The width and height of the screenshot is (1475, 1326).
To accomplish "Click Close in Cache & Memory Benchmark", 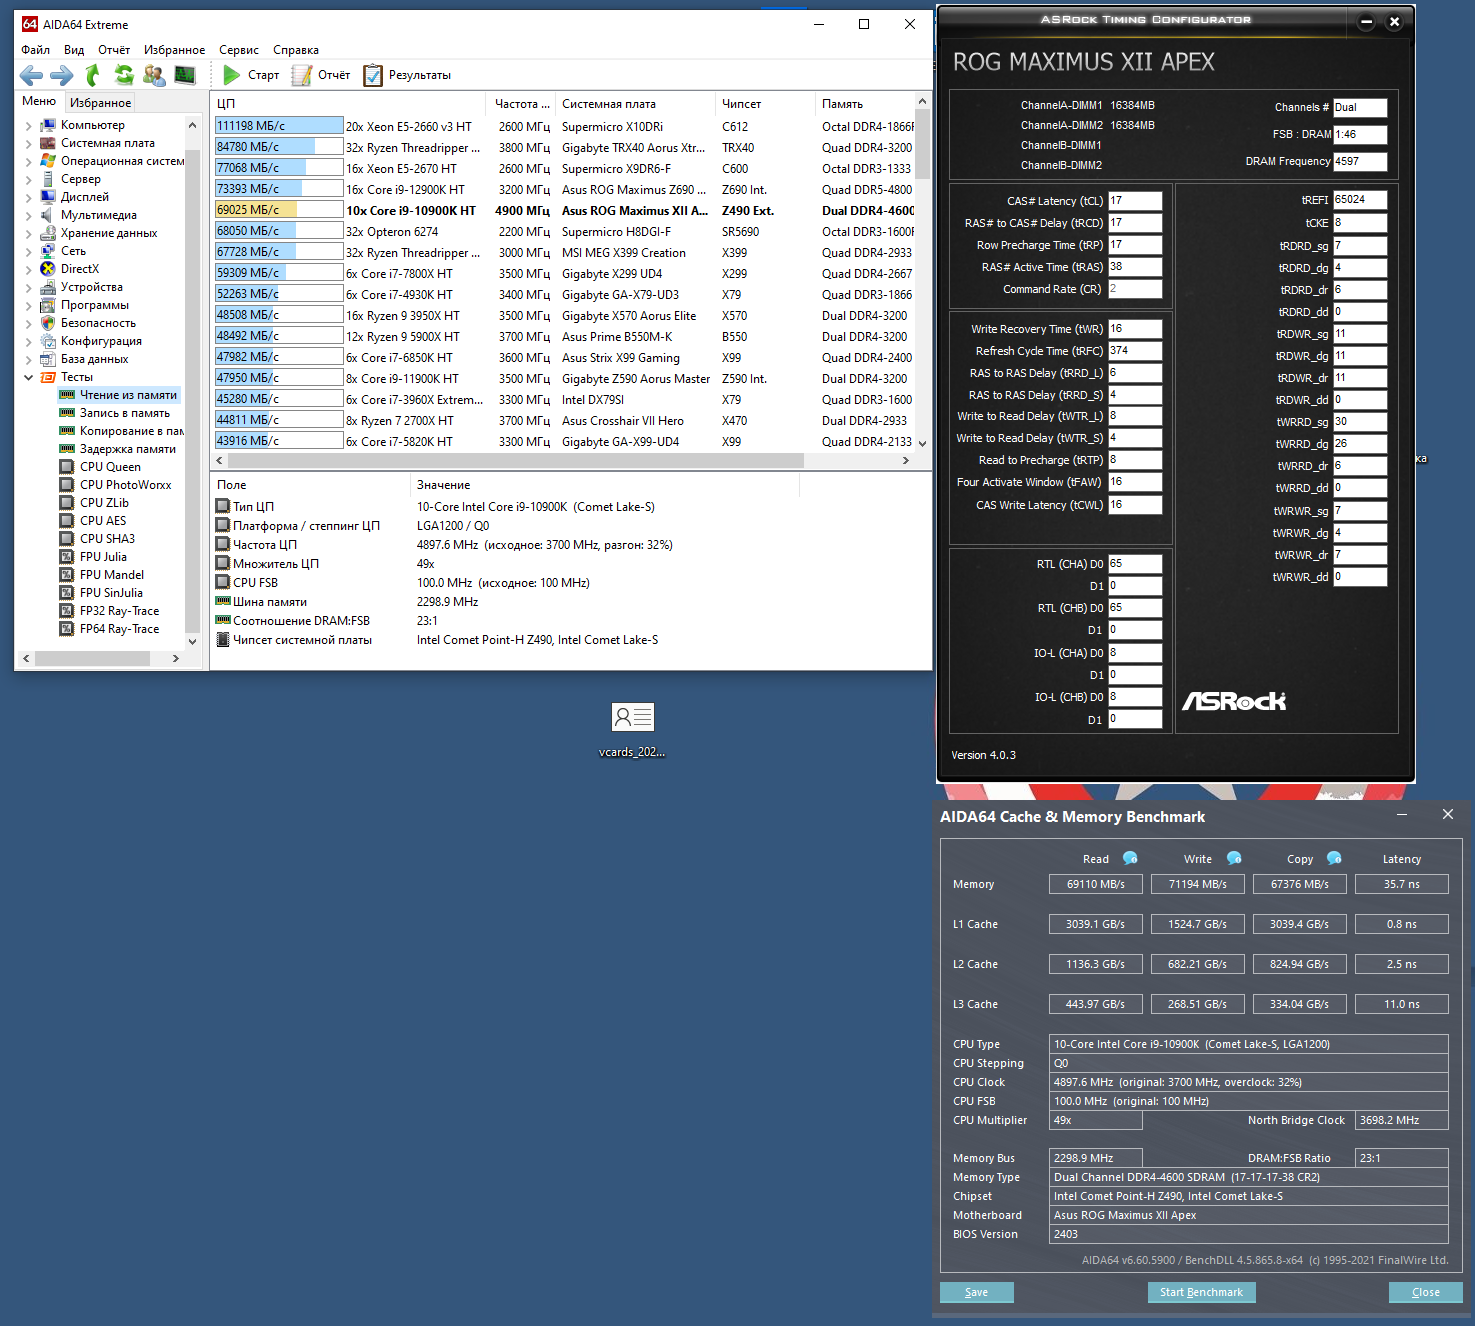I will [x=1426, y=1292].
